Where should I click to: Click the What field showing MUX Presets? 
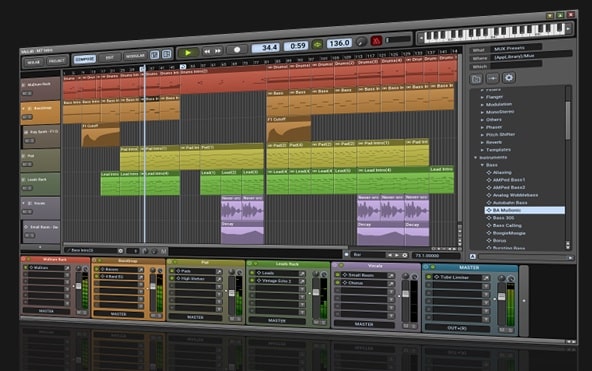tap(516, 48)
